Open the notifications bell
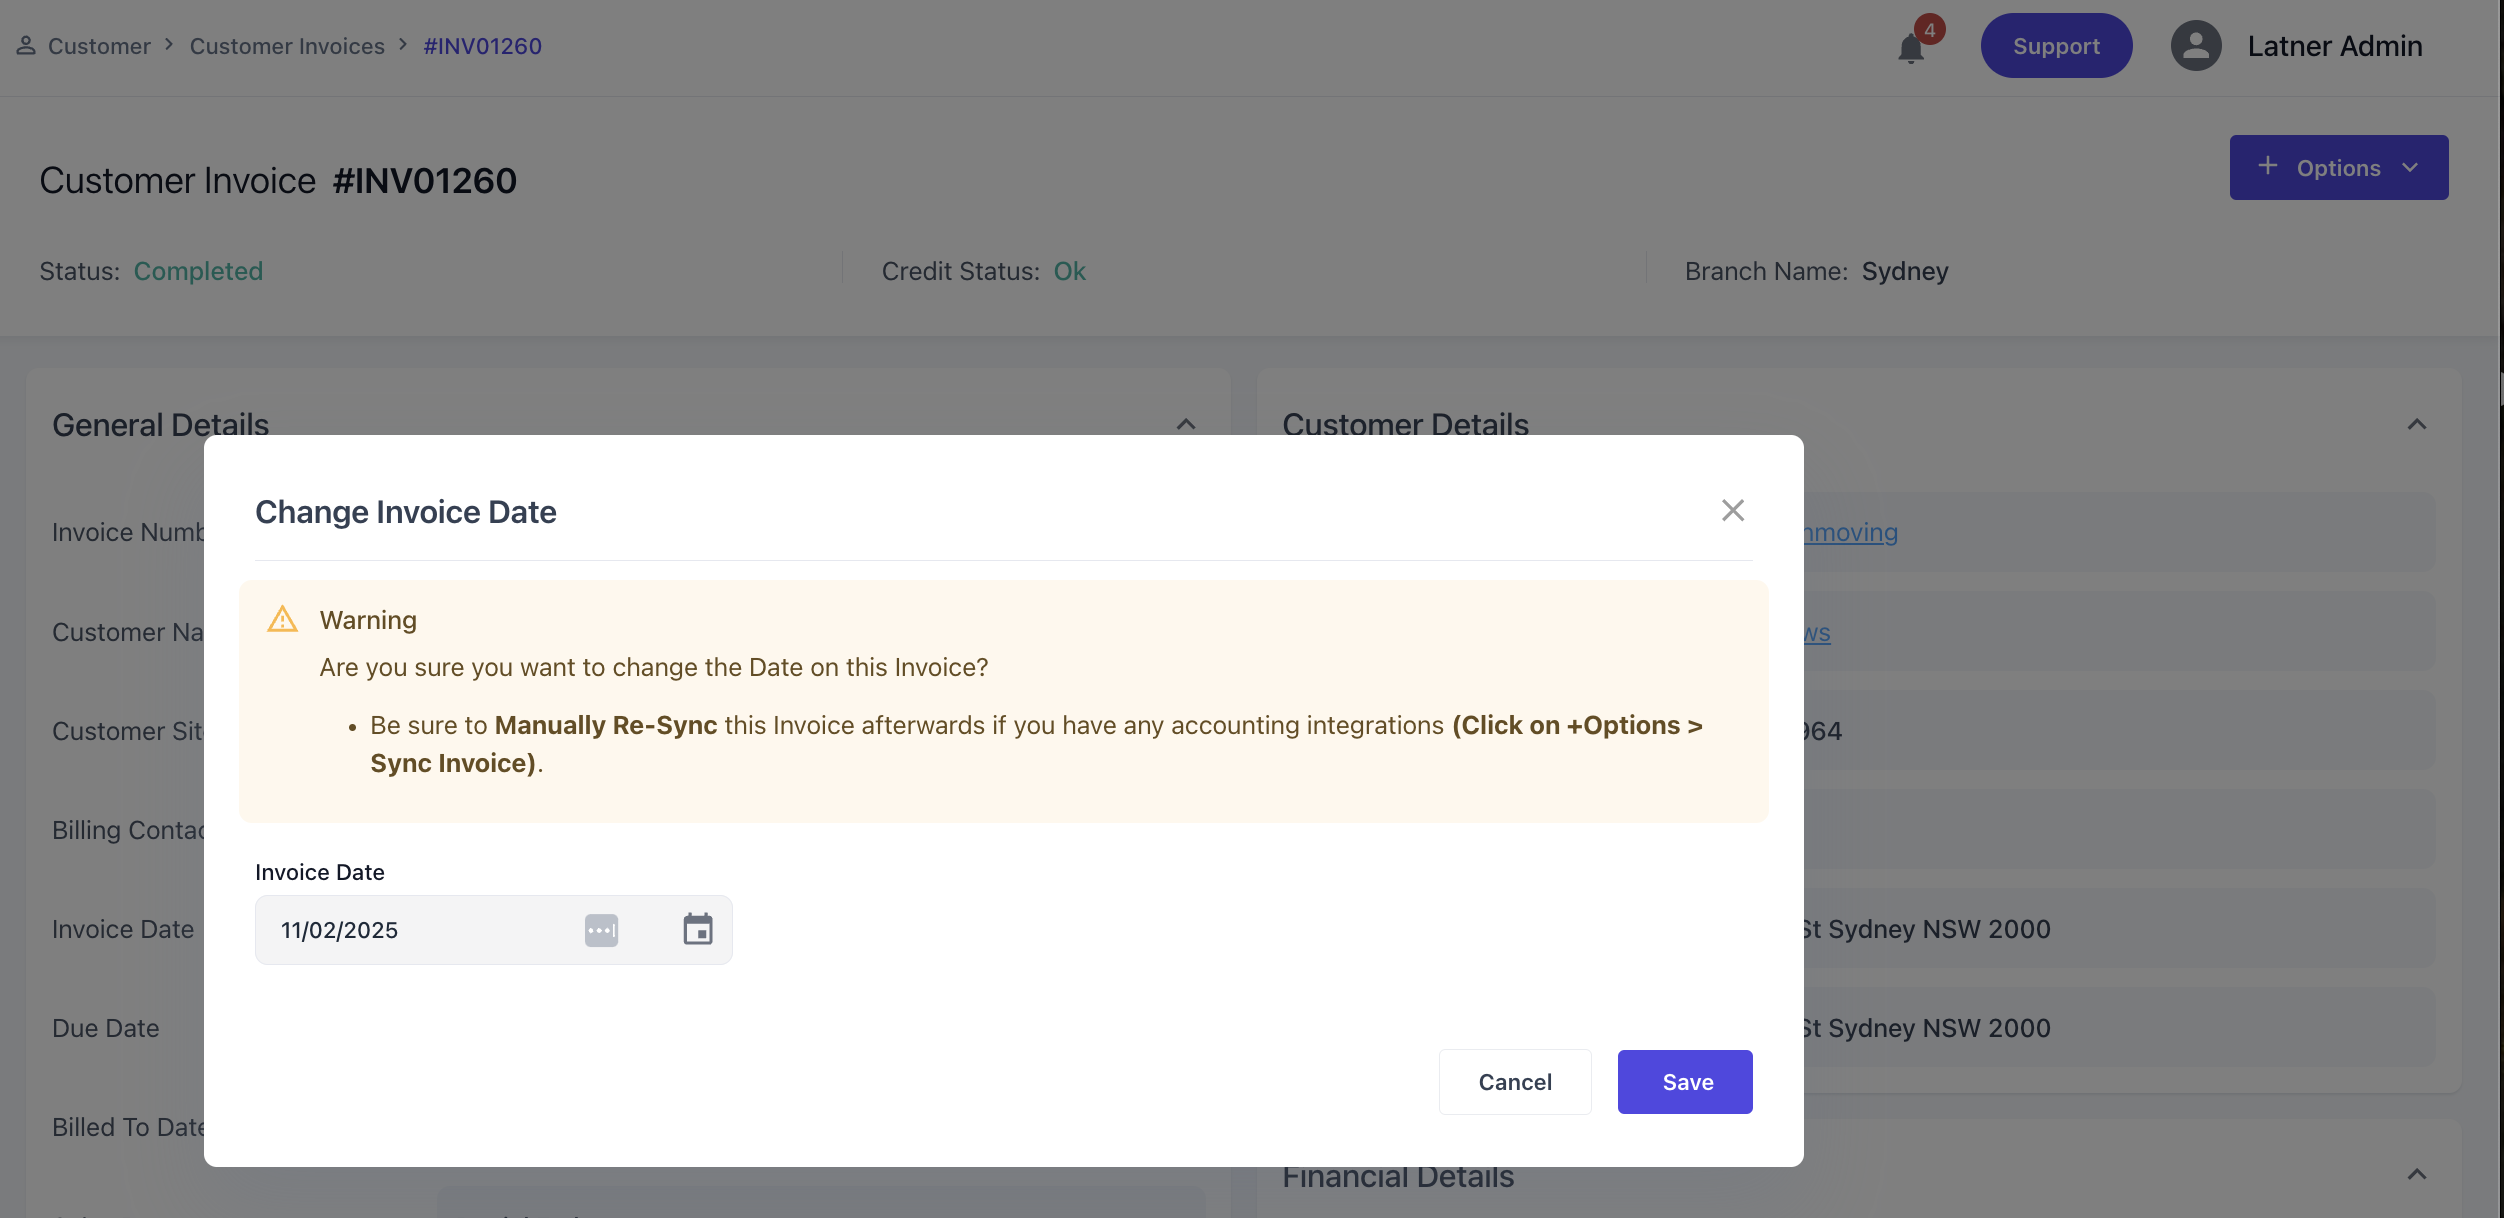Viewport: 2504px width, 1218px height. pos(1910,48)
